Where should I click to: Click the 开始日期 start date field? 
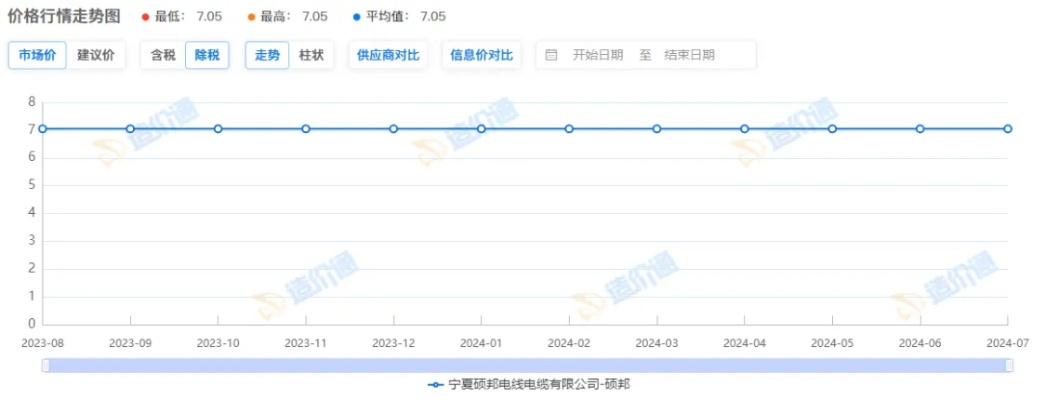coord(597,55)
